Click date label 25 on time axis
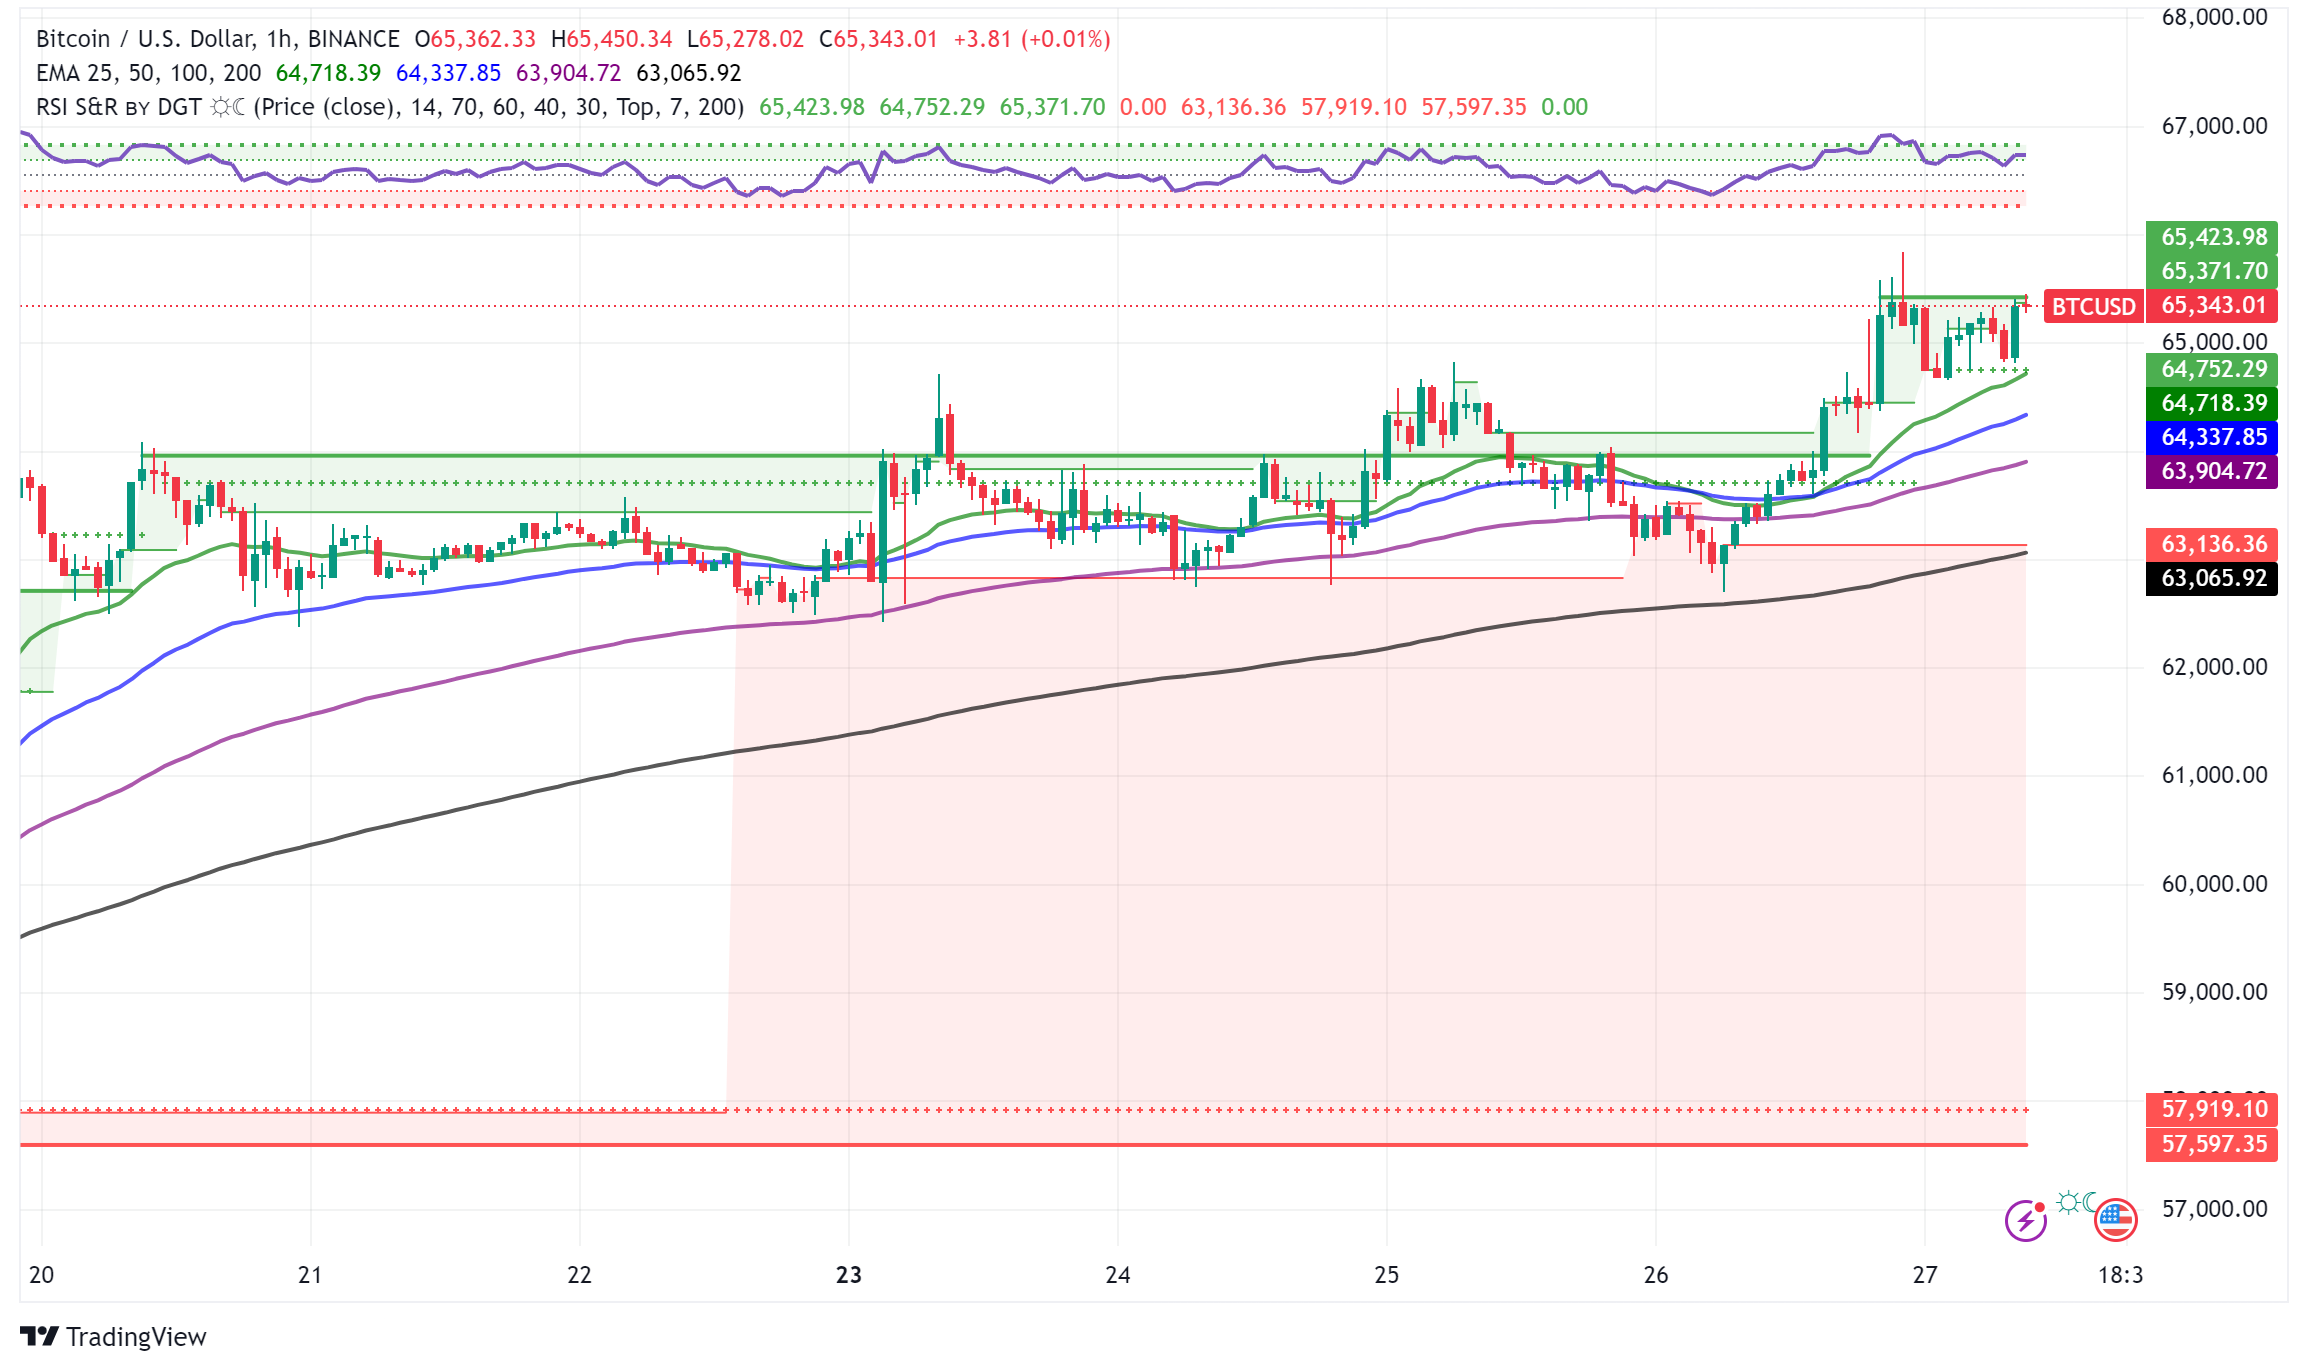 click(1387, 1275)
